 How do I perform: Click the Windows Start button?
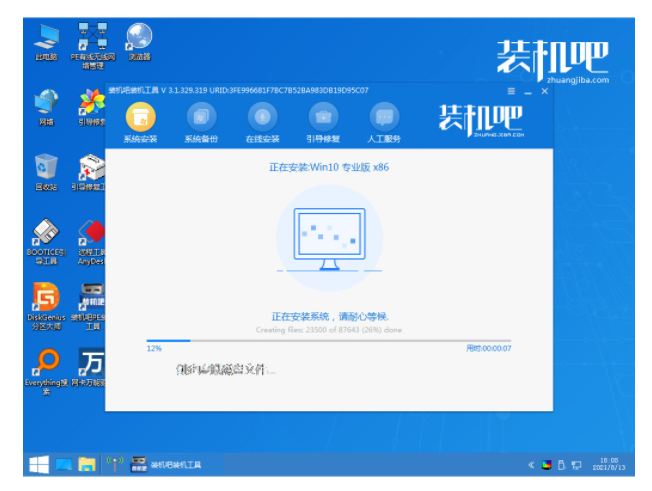(39, 464)
